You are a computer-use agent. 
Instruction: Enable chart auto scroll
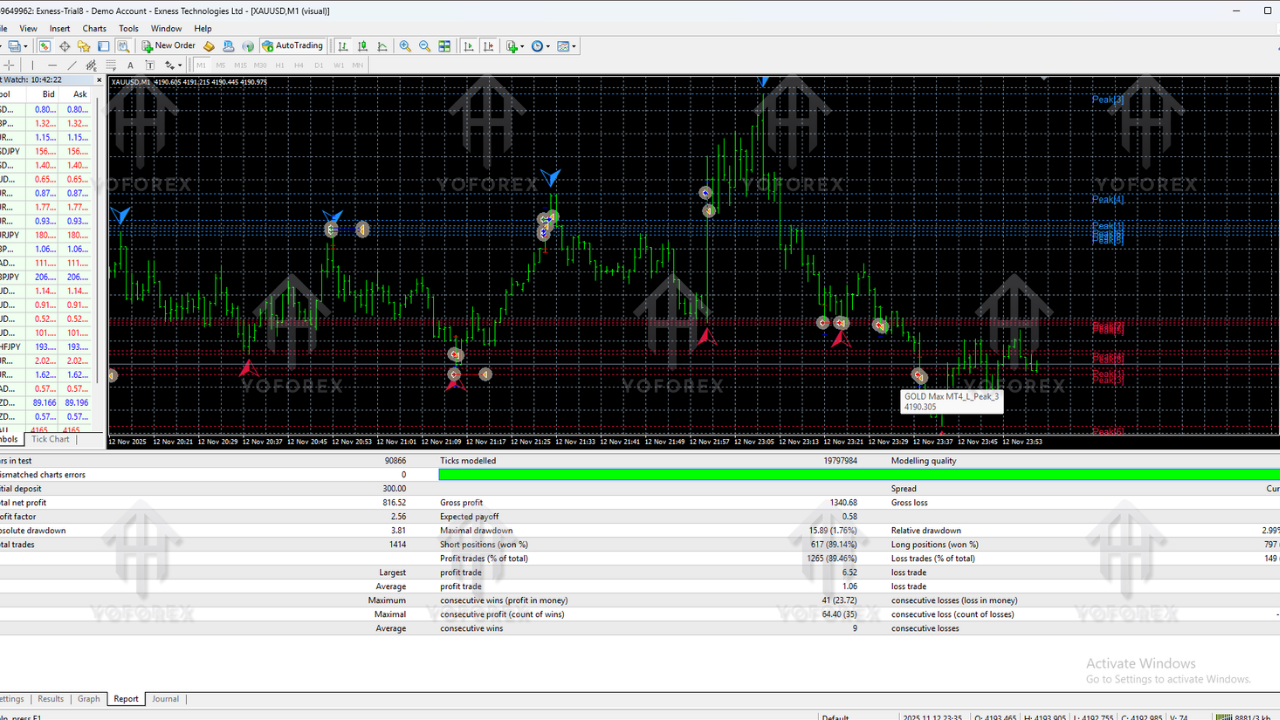469,46
